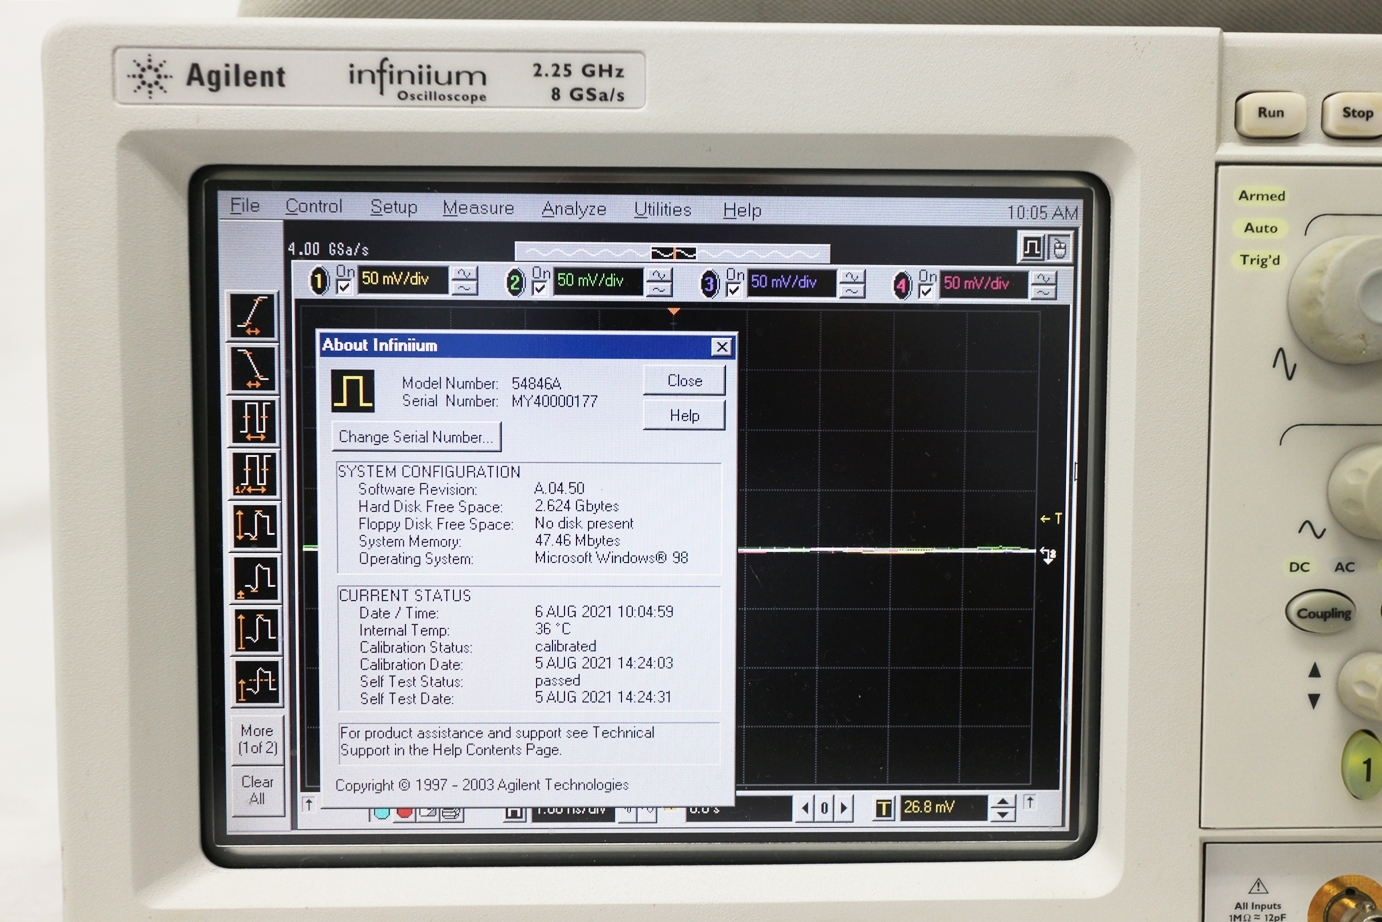Click the highlighted section of the memory bar

(673, 253)
